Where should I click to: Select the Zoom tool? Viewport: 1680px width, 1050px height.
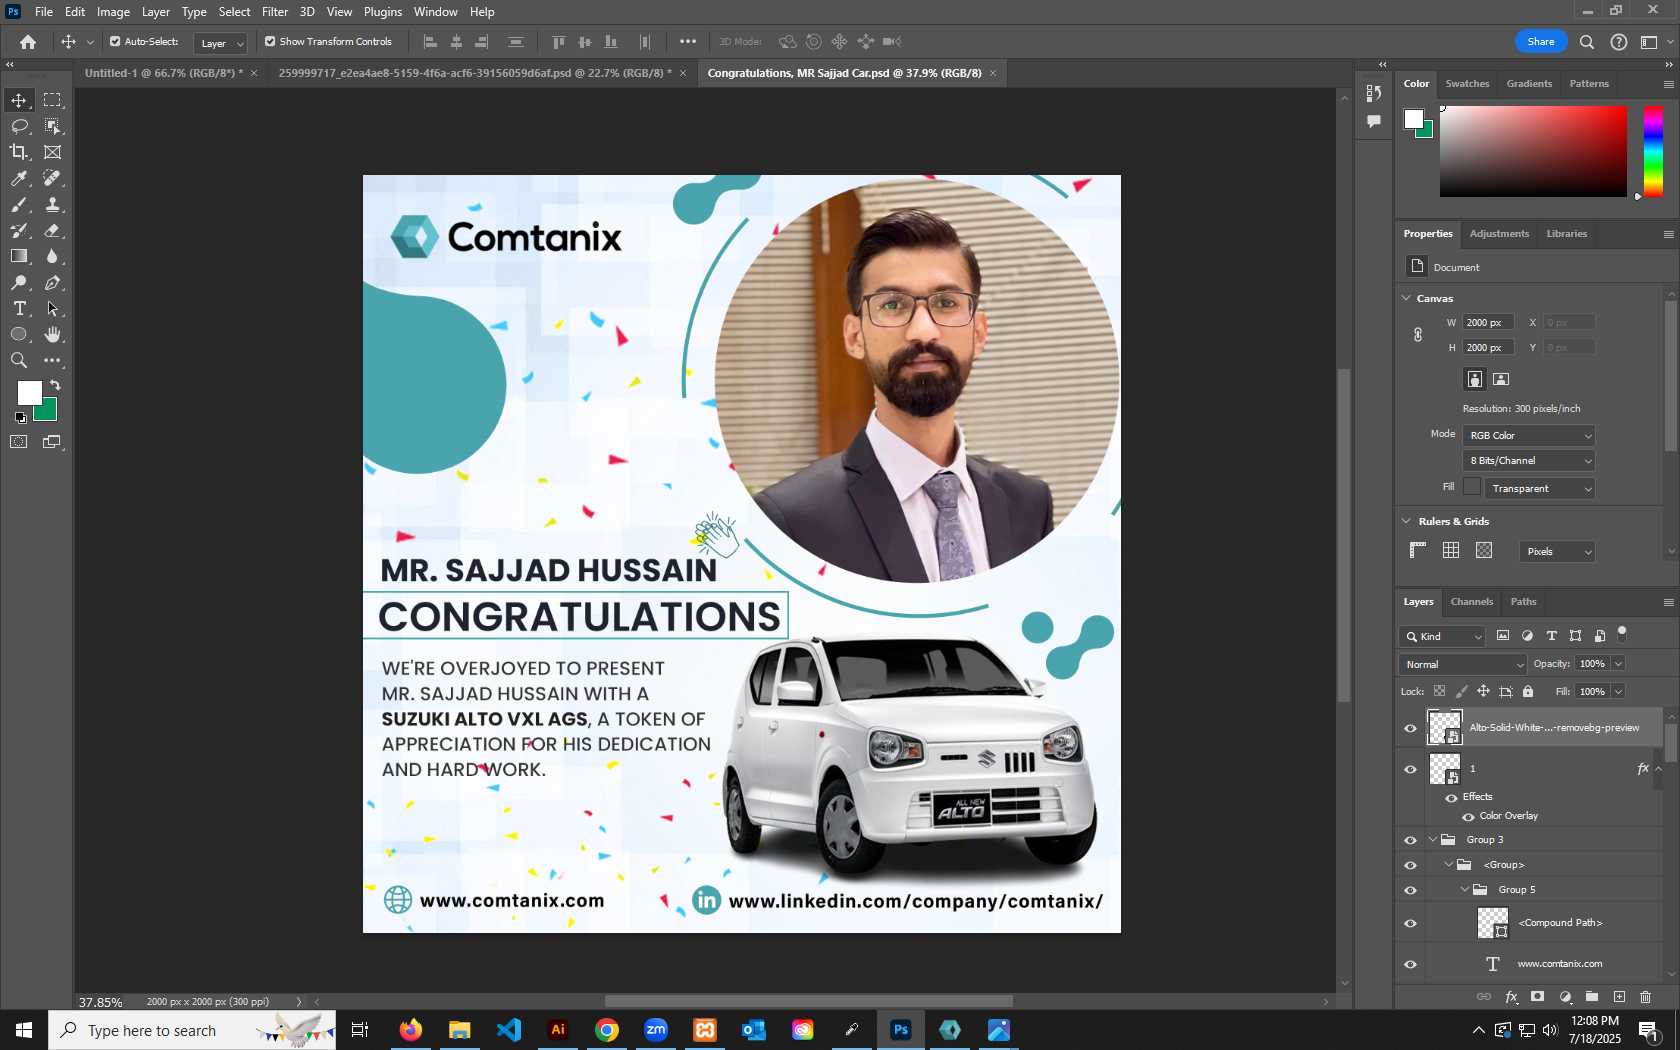click(19, 361)
